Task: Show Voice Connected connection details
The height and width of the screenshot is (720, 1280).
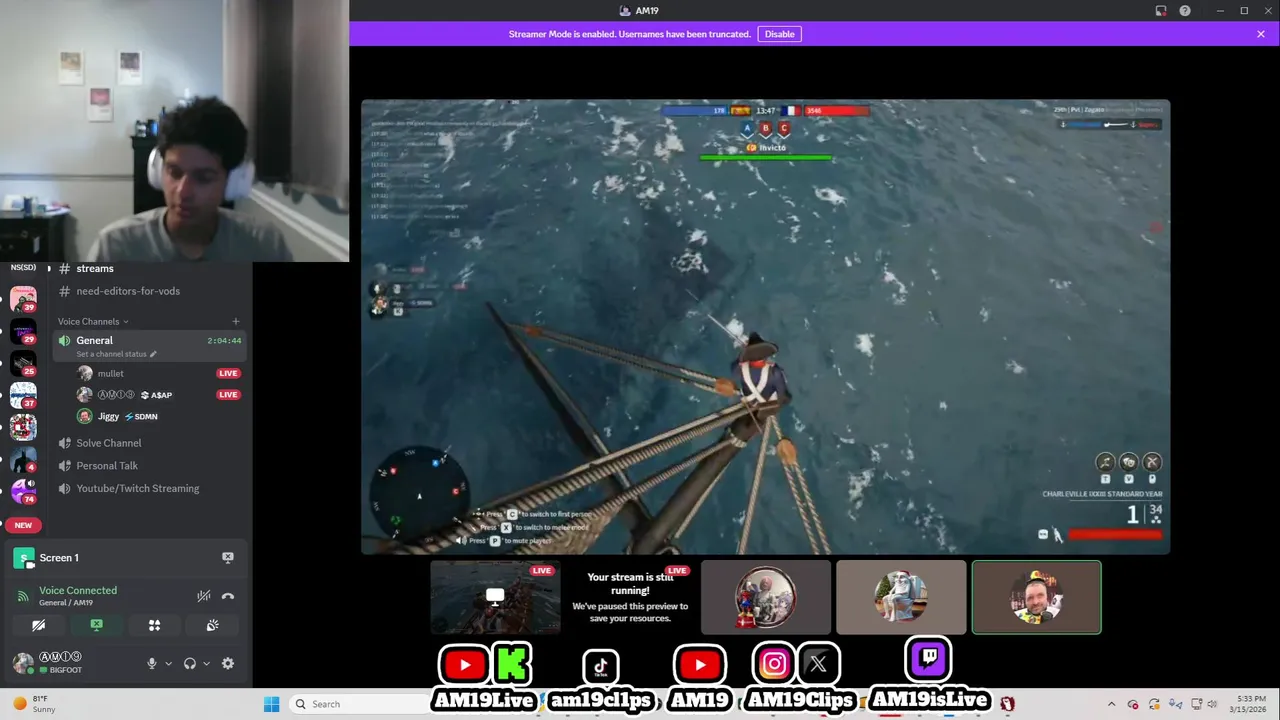Action: tap(78, 590)
